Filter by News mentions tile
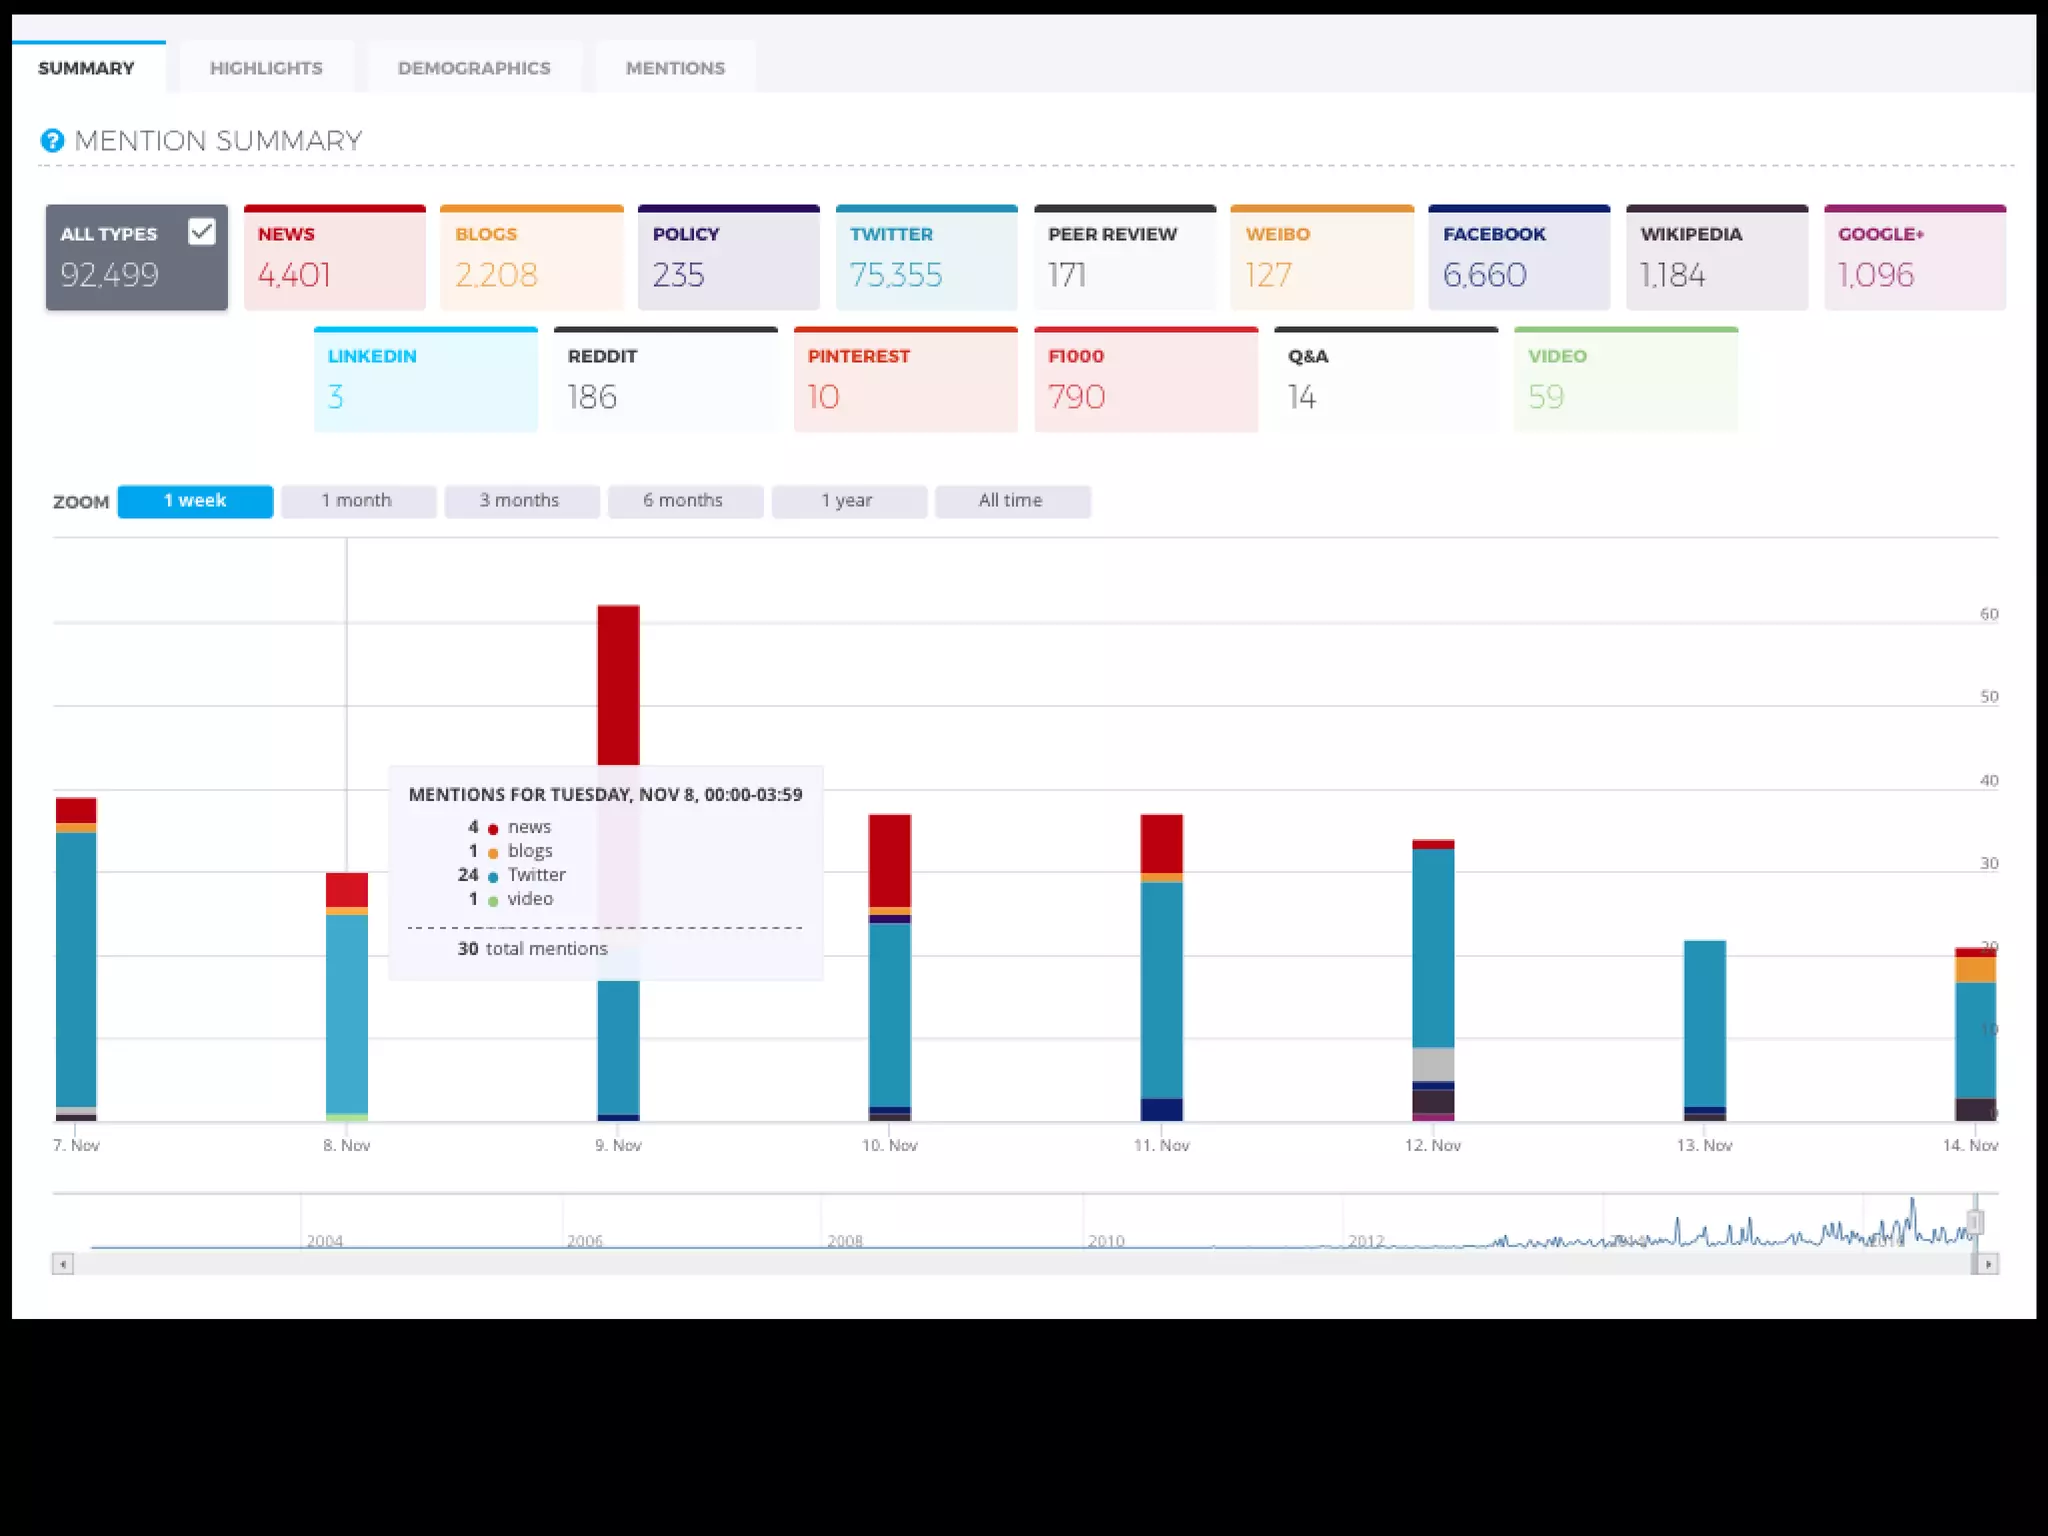 click(x=334, y=258)
